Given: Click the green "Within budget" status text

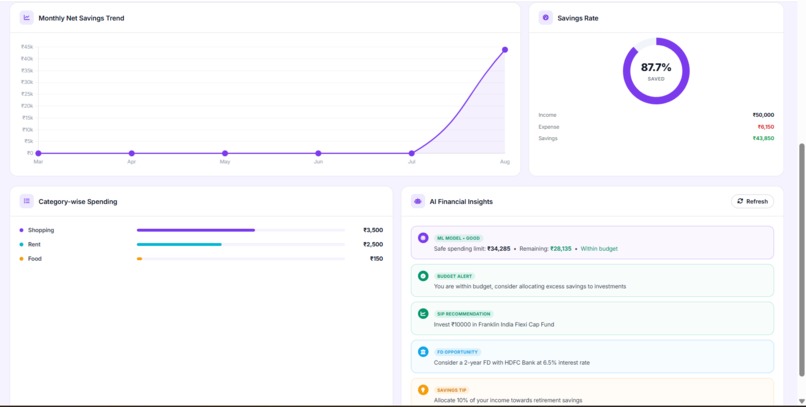Looking at the screenshot, I should (x=599, y=249).
